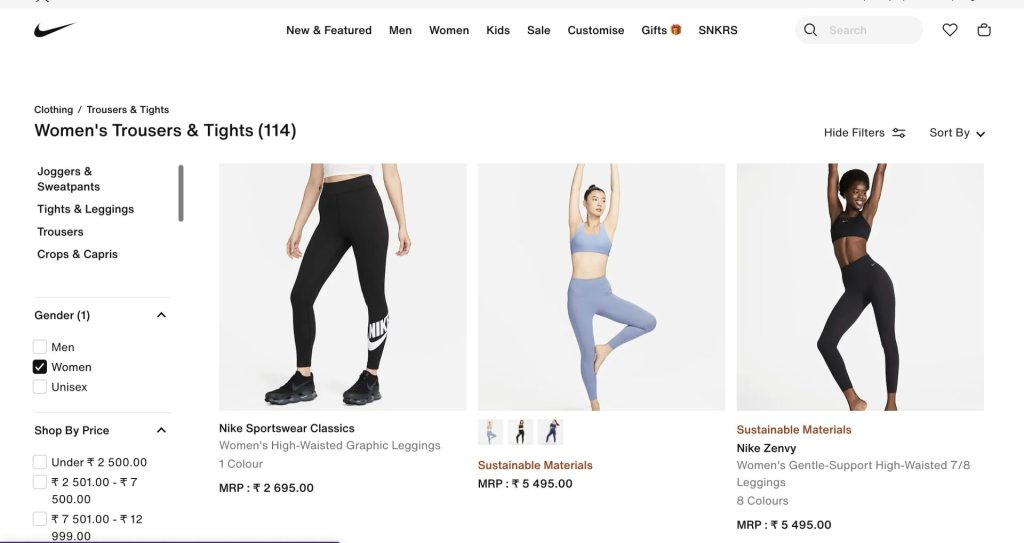1024x543 pixels.
Task: Collapse the Gender filter section
Action: click(161, 315)
